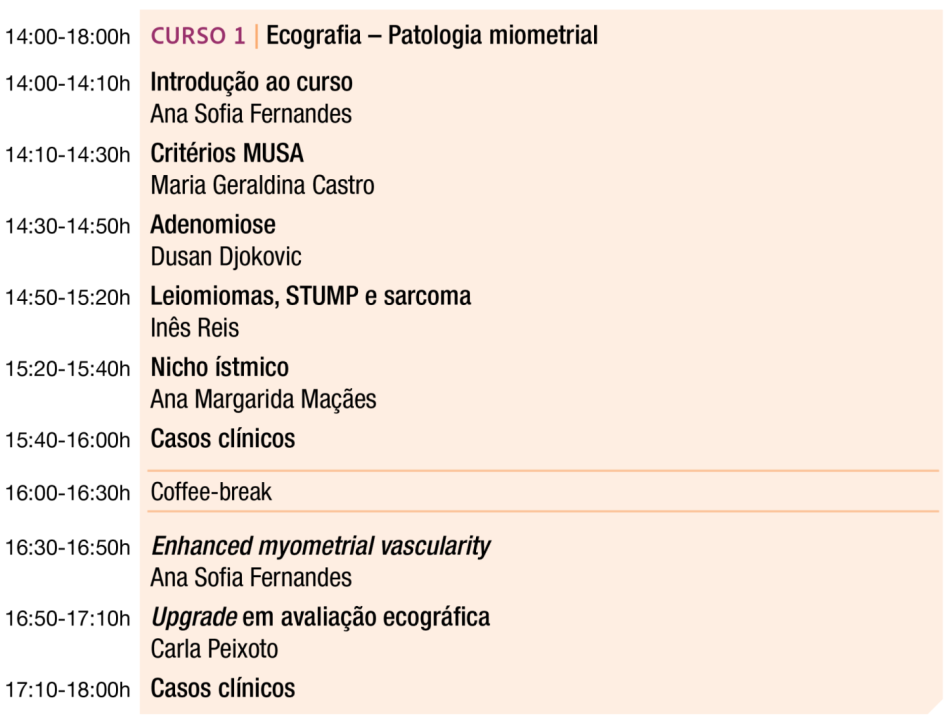Screen dimensions: 951x724
Task: Click speaker name Carla Peixoto
Action: click(214, 649)
